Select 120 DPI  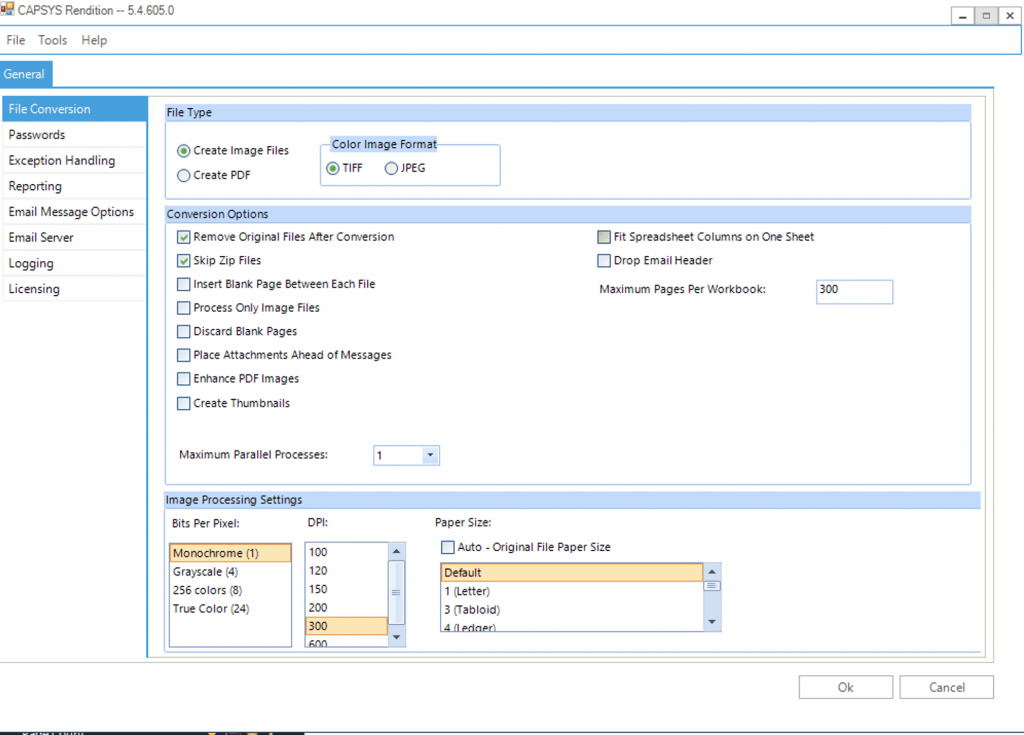(346, 570)
